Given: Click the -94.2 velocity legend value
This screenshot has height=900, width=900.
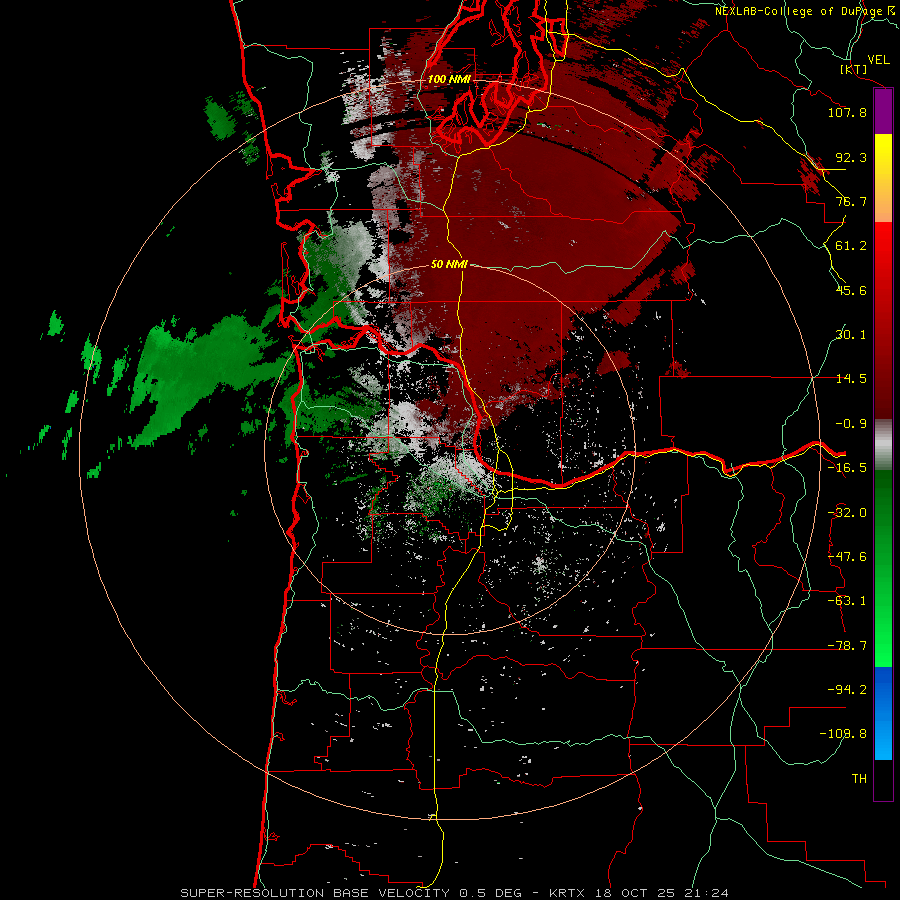Looking at the screenshot, I should (x=847, y=690).
